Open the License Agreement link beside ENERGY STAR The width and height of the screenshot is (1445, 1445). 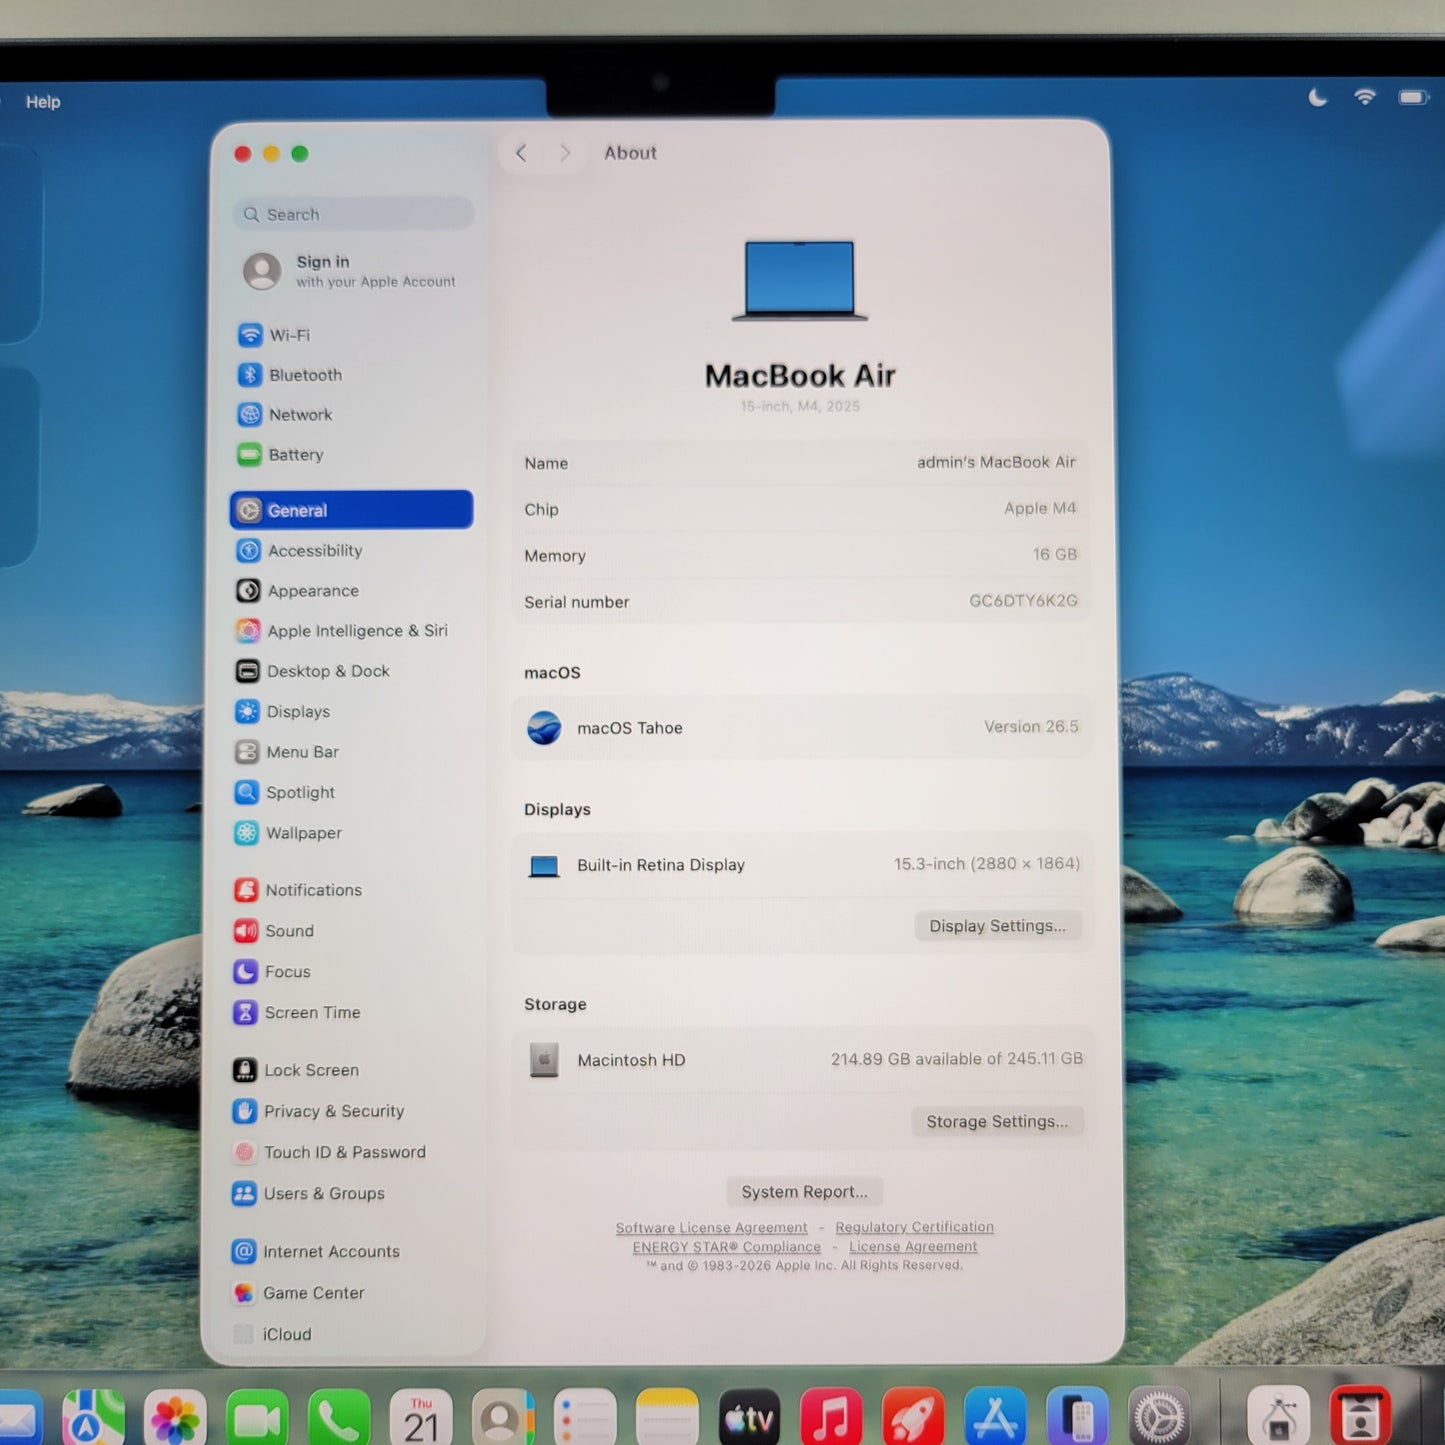click(x=913, y=1246)
